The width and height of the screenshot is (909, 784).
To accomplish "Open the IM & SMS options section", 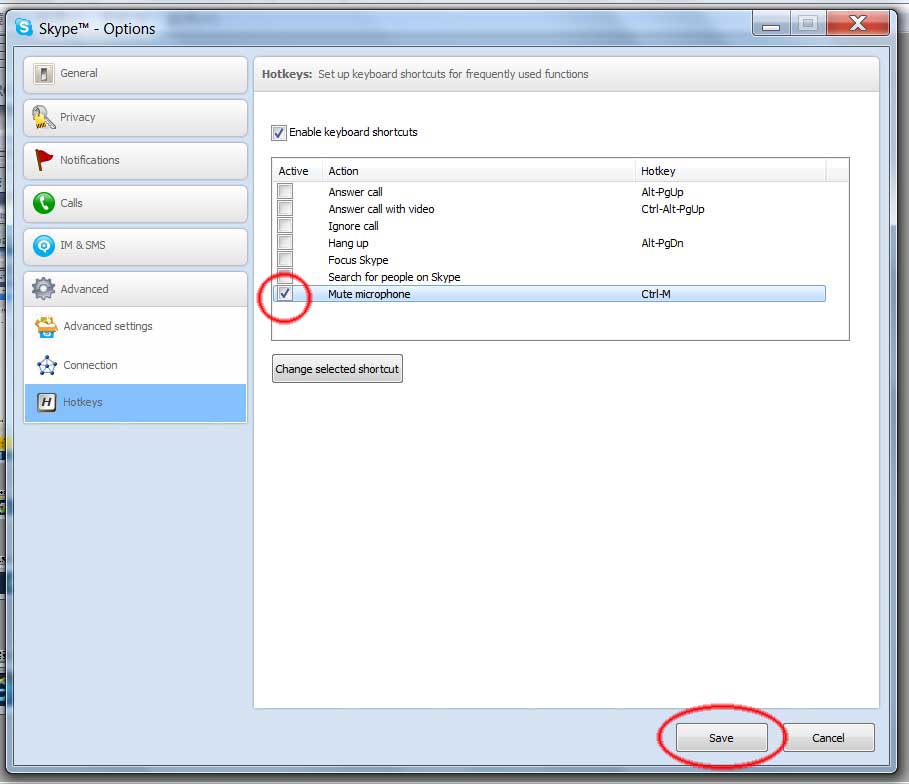I will click(x=135, y=246).
